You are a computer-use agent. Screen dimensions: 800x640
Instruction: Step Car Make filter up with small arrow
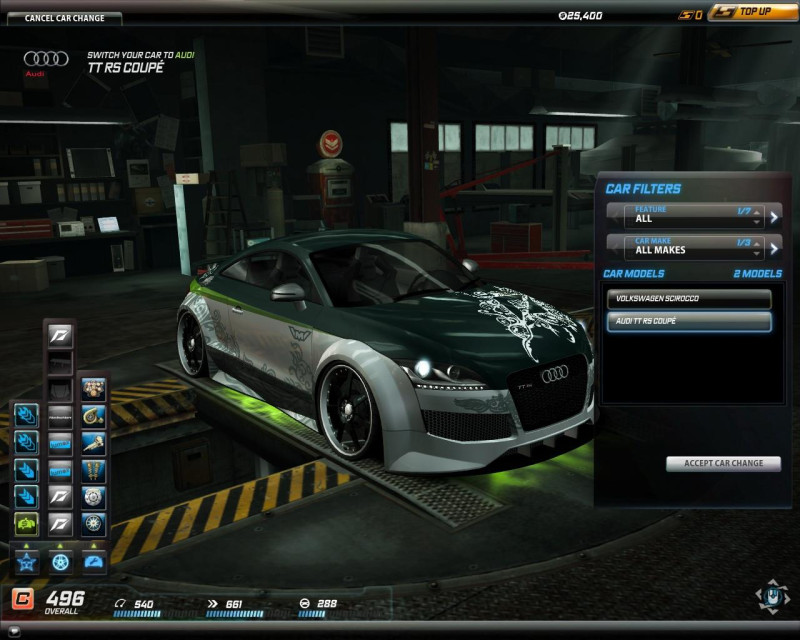tap(757, 244)
